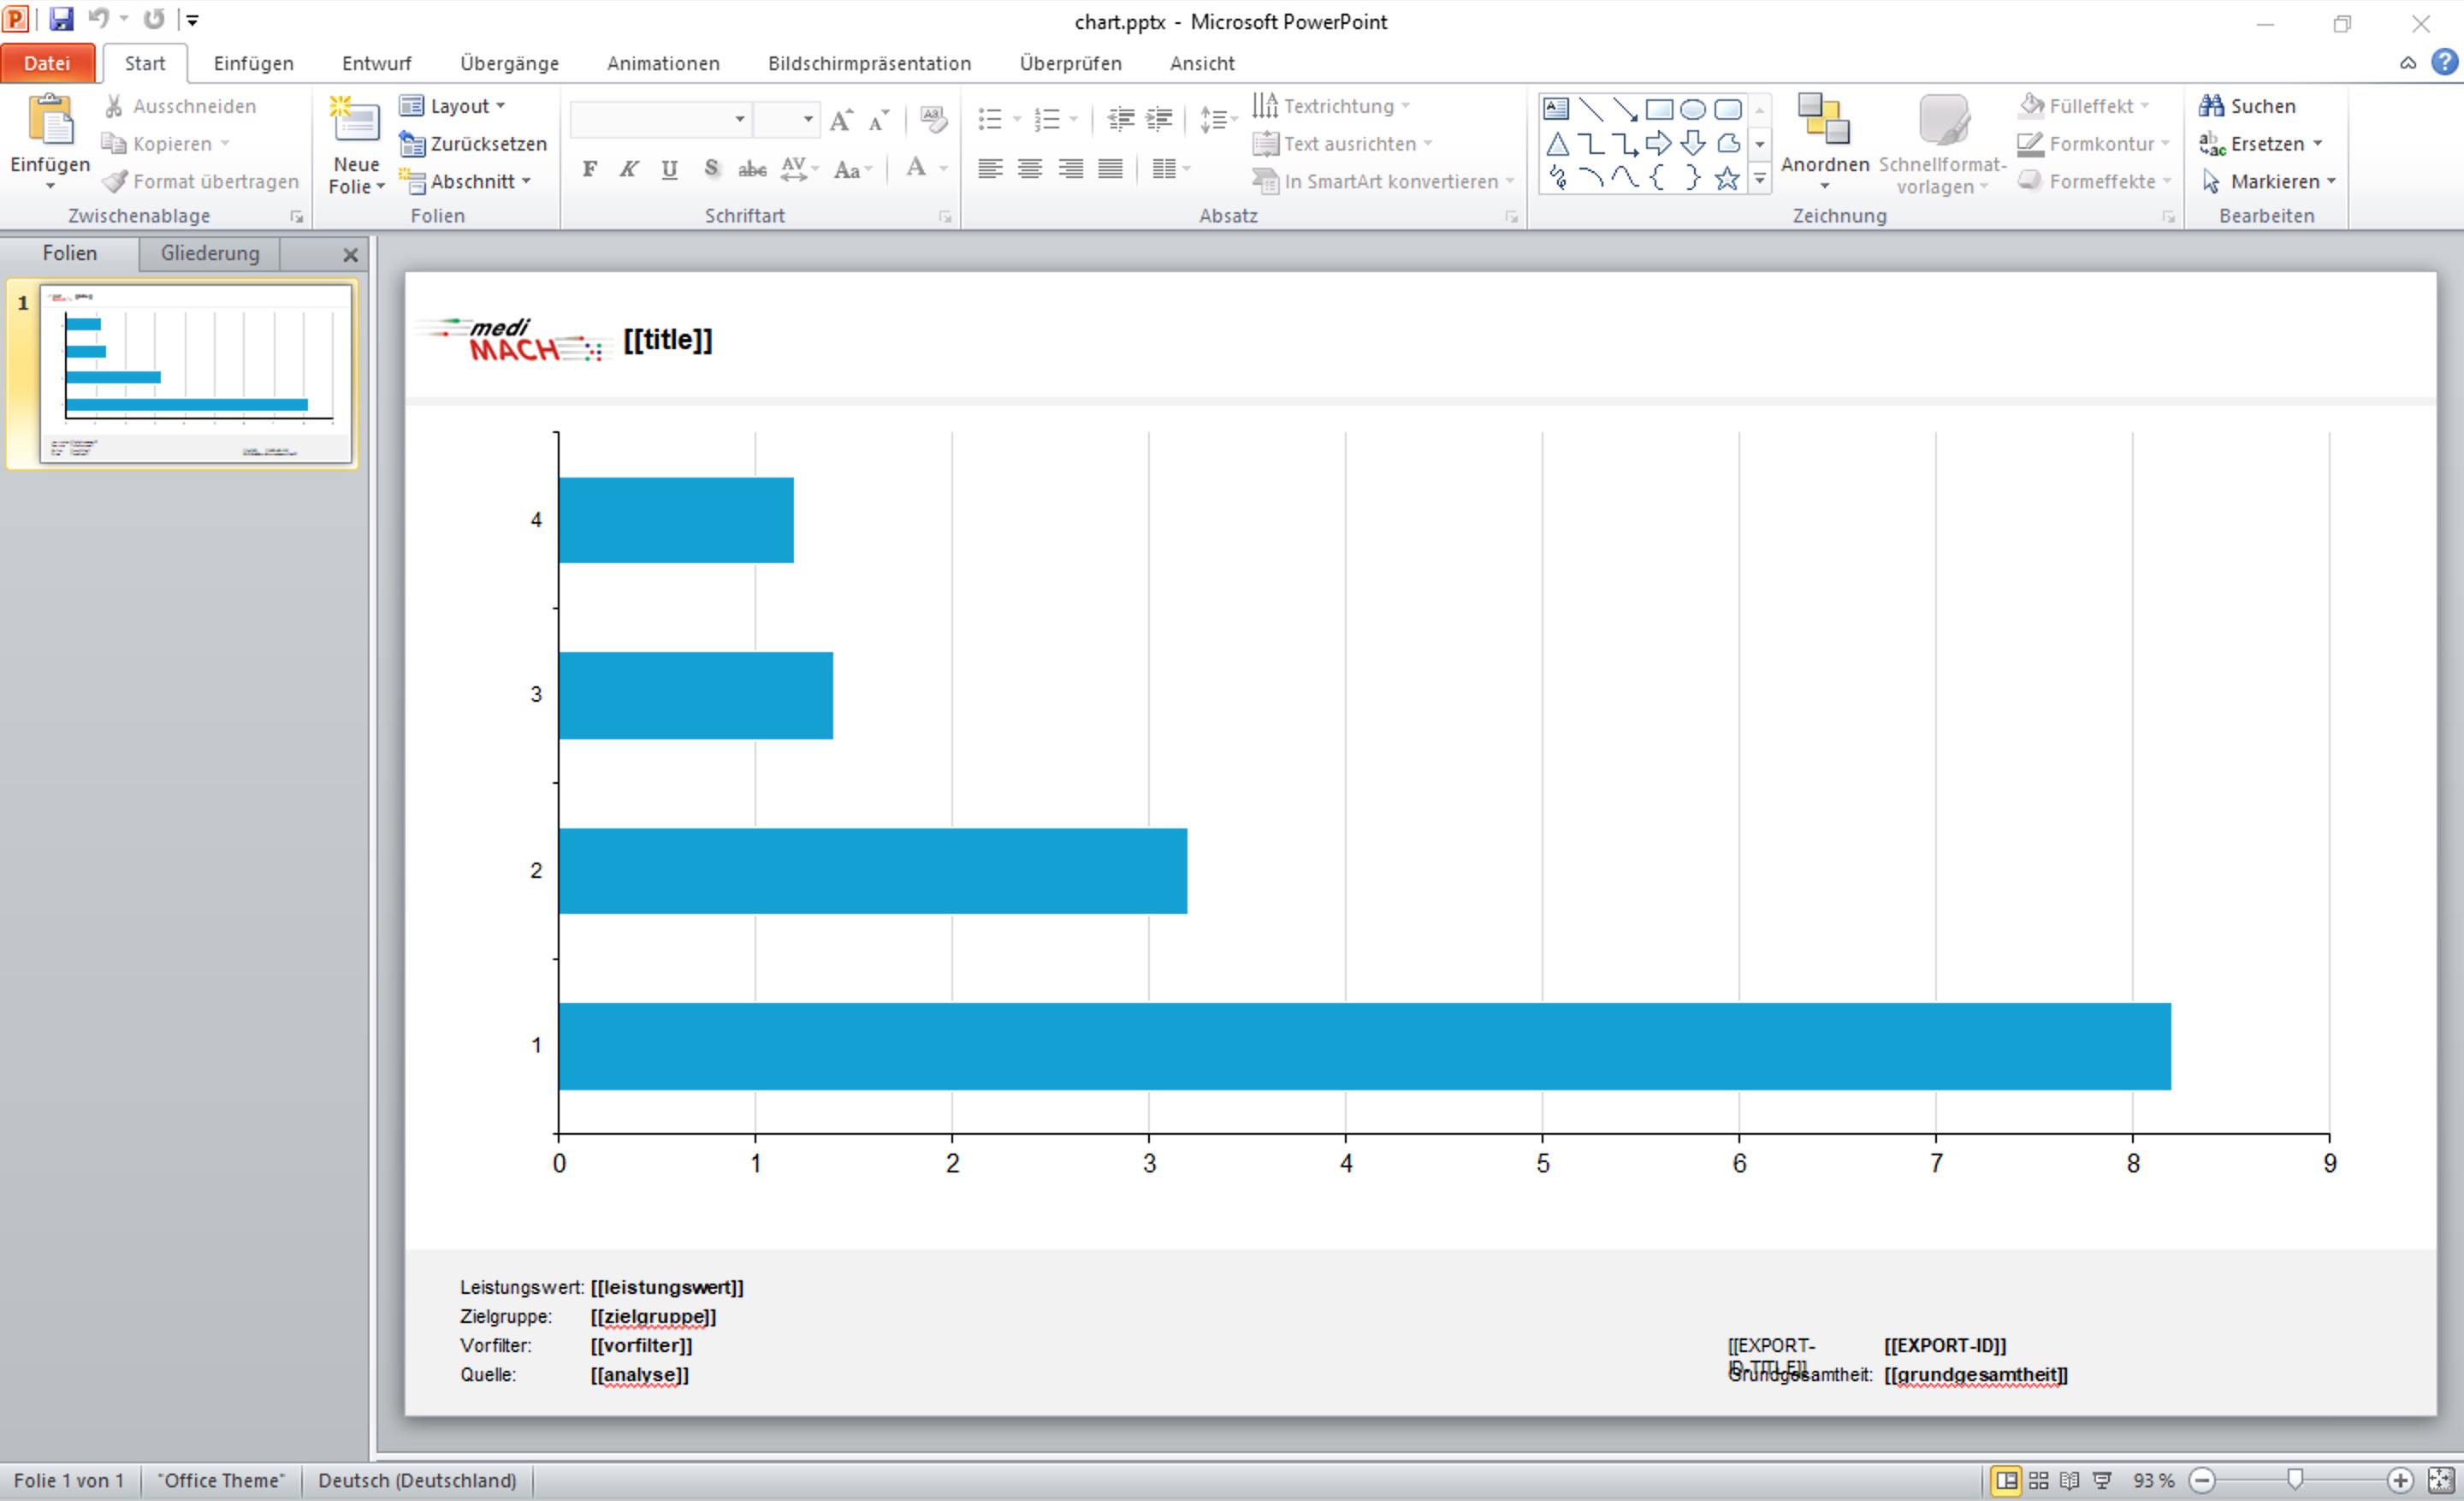
Task: Select the star shape in shapes gallery
Action: (x=1727, y=178)
